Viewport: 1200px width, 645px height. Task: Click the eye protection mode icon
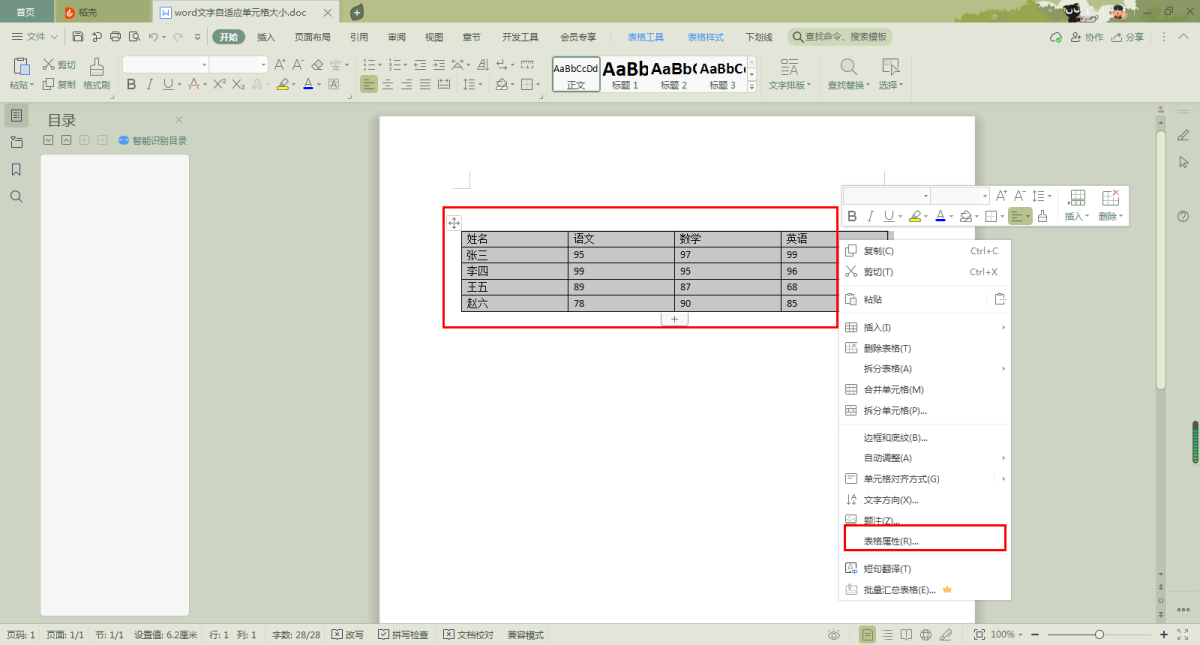pyautogui.click(x=834, y=635)
